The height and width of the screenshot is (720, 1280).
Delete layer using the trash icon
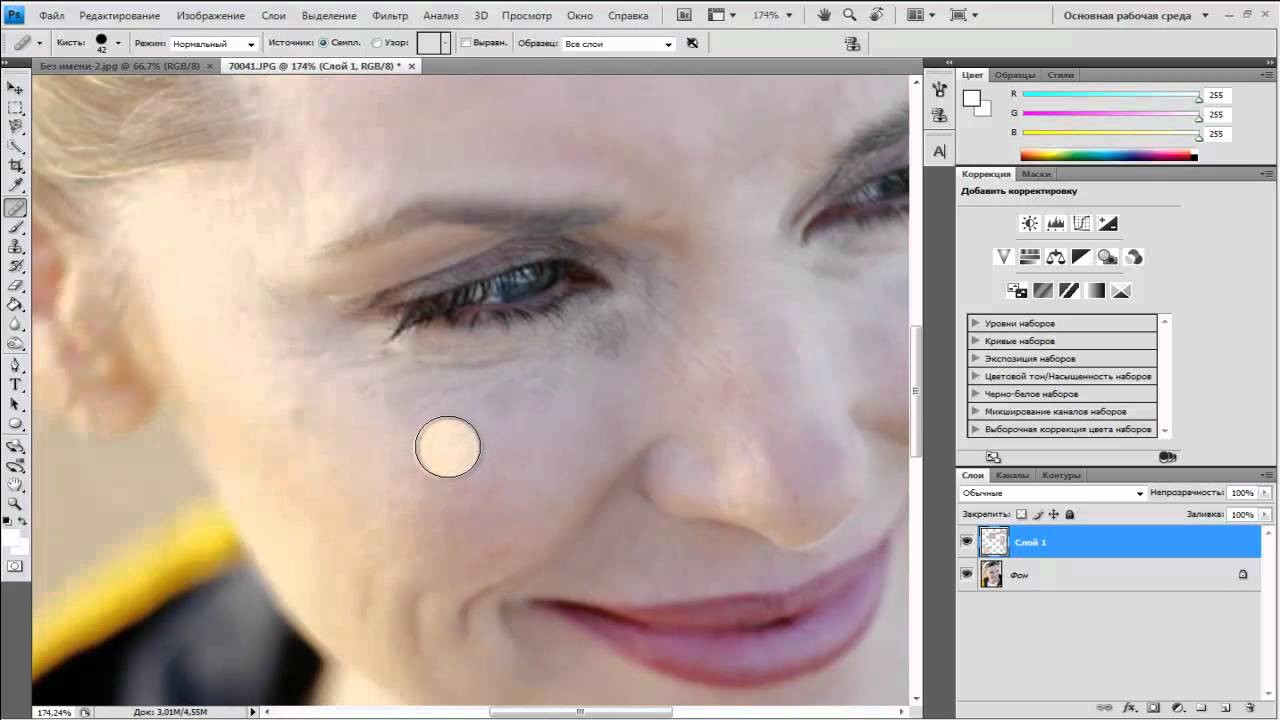1250,707
